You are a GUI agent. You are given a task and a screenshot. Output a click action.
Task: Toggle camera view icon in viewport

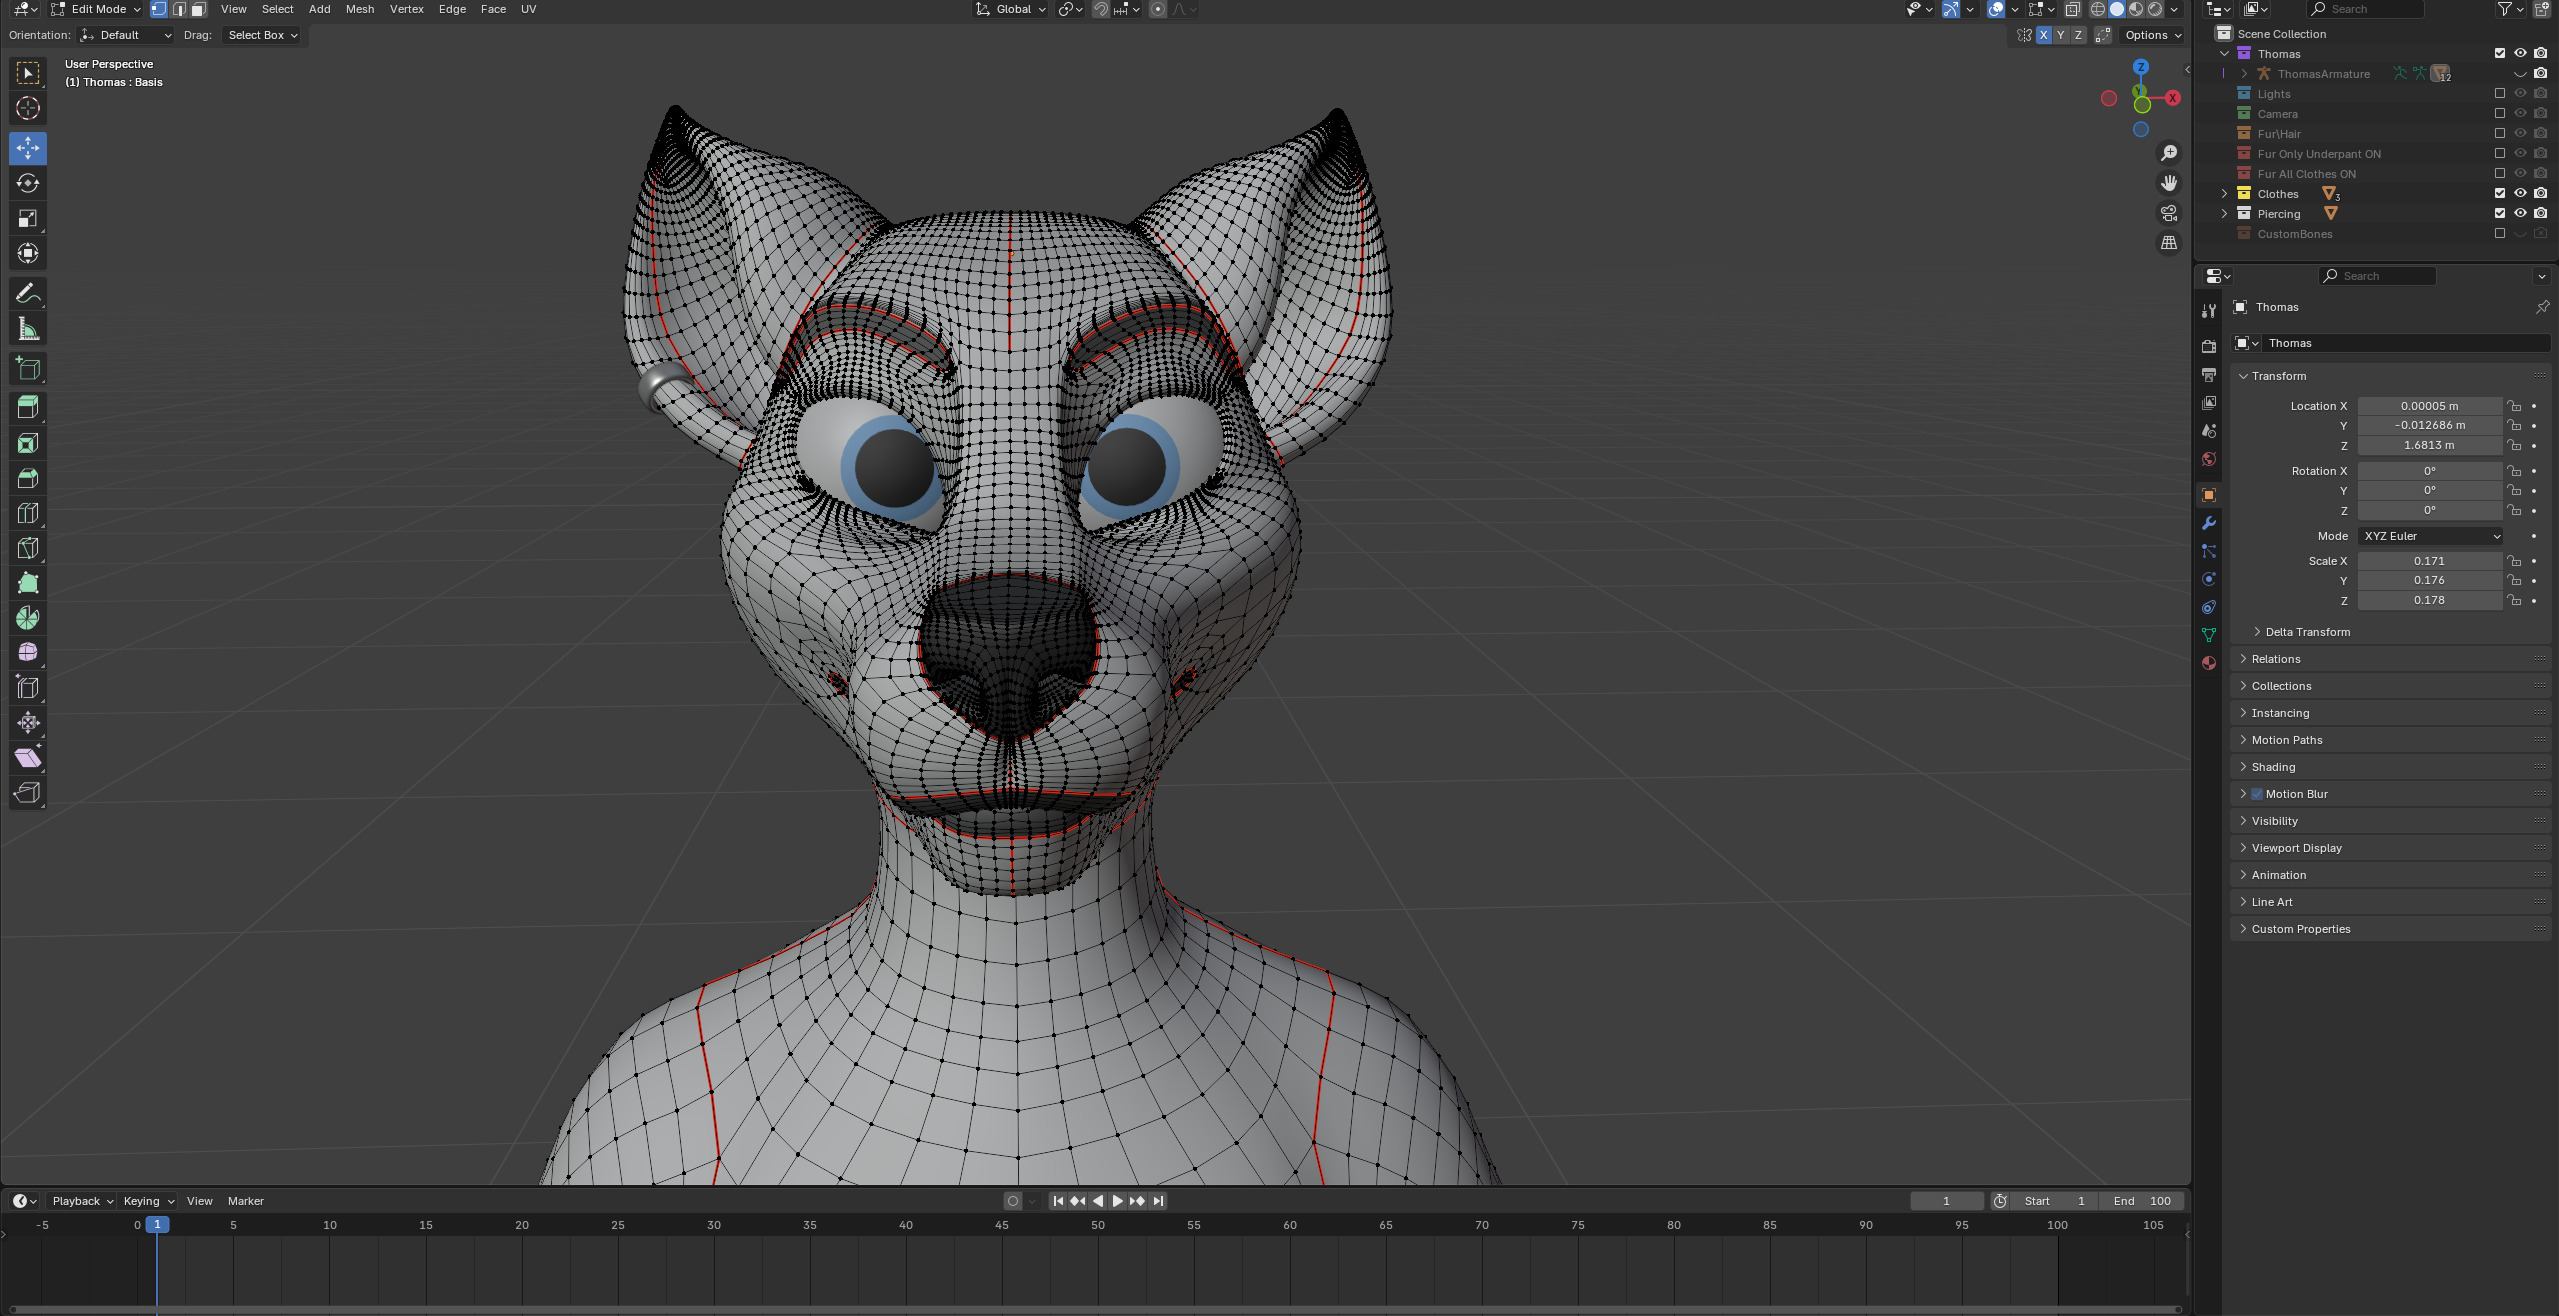click(2168, 213)
